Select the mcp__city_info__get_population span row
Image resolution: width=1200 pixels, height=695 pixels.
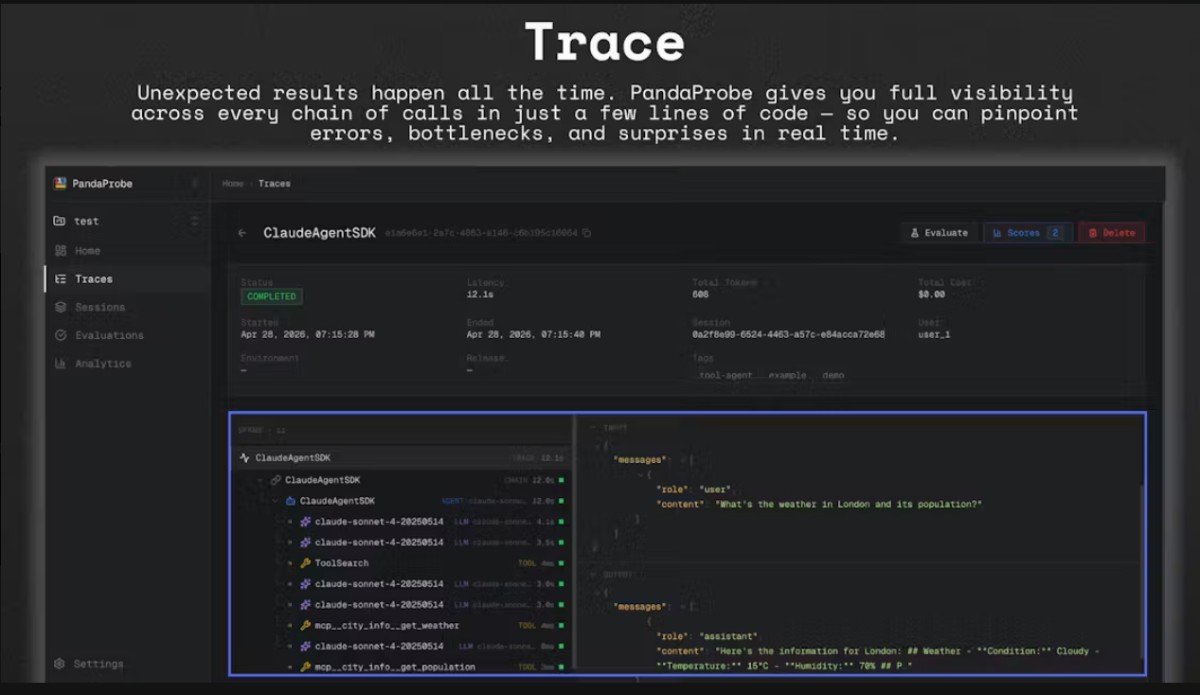(402, 667)
